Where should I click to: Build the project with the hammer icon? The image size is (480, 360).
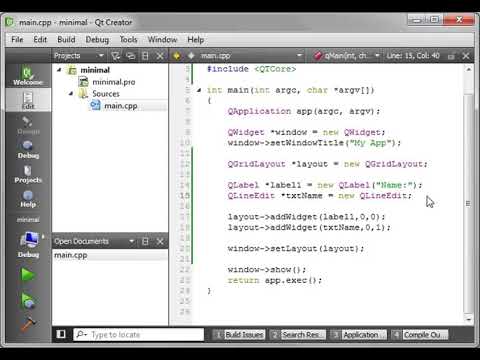pos(28,324)
